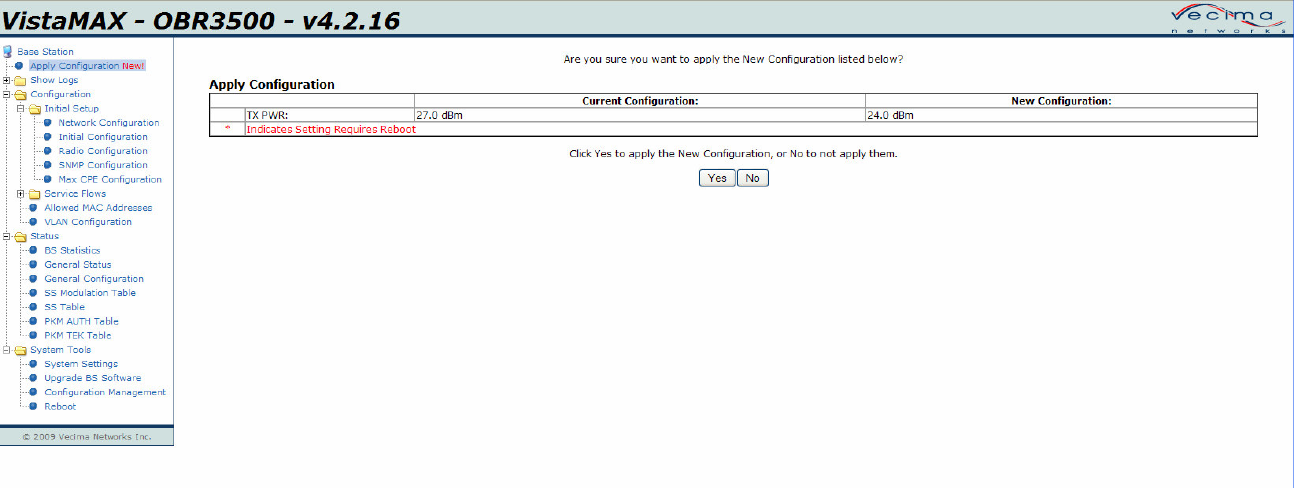Open the Allowed MAC Addresses page
This screenshot has height=488, width=1294.
(x=98, y=208)
